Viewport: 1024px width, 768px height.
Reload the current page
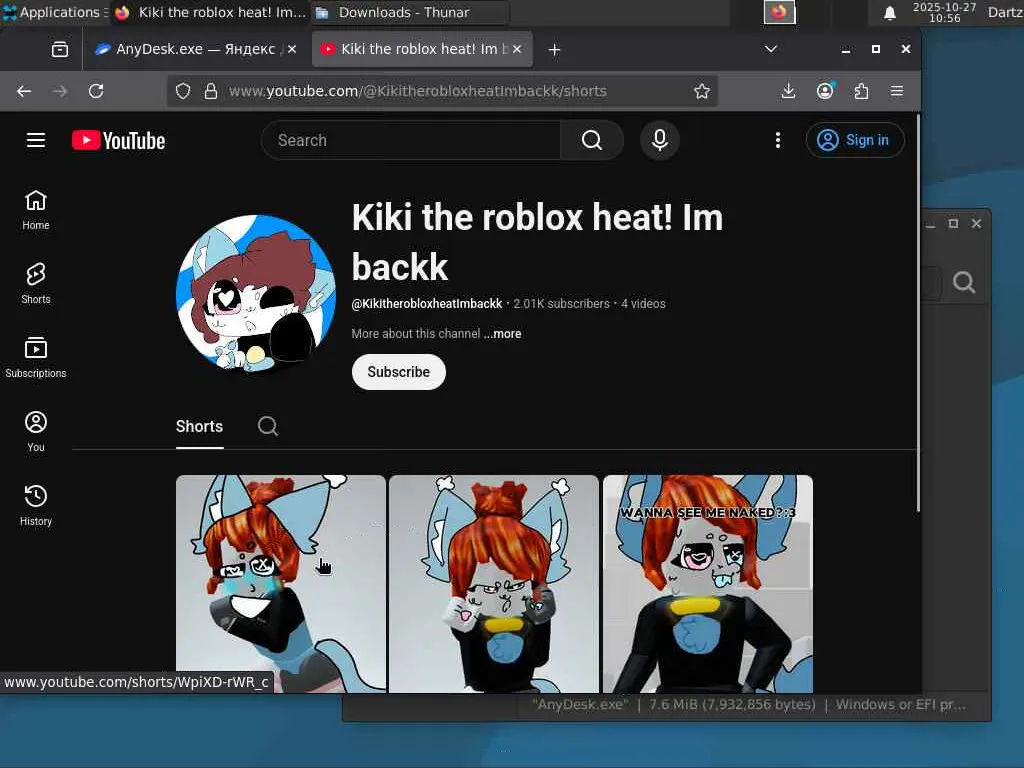(96, 91)
